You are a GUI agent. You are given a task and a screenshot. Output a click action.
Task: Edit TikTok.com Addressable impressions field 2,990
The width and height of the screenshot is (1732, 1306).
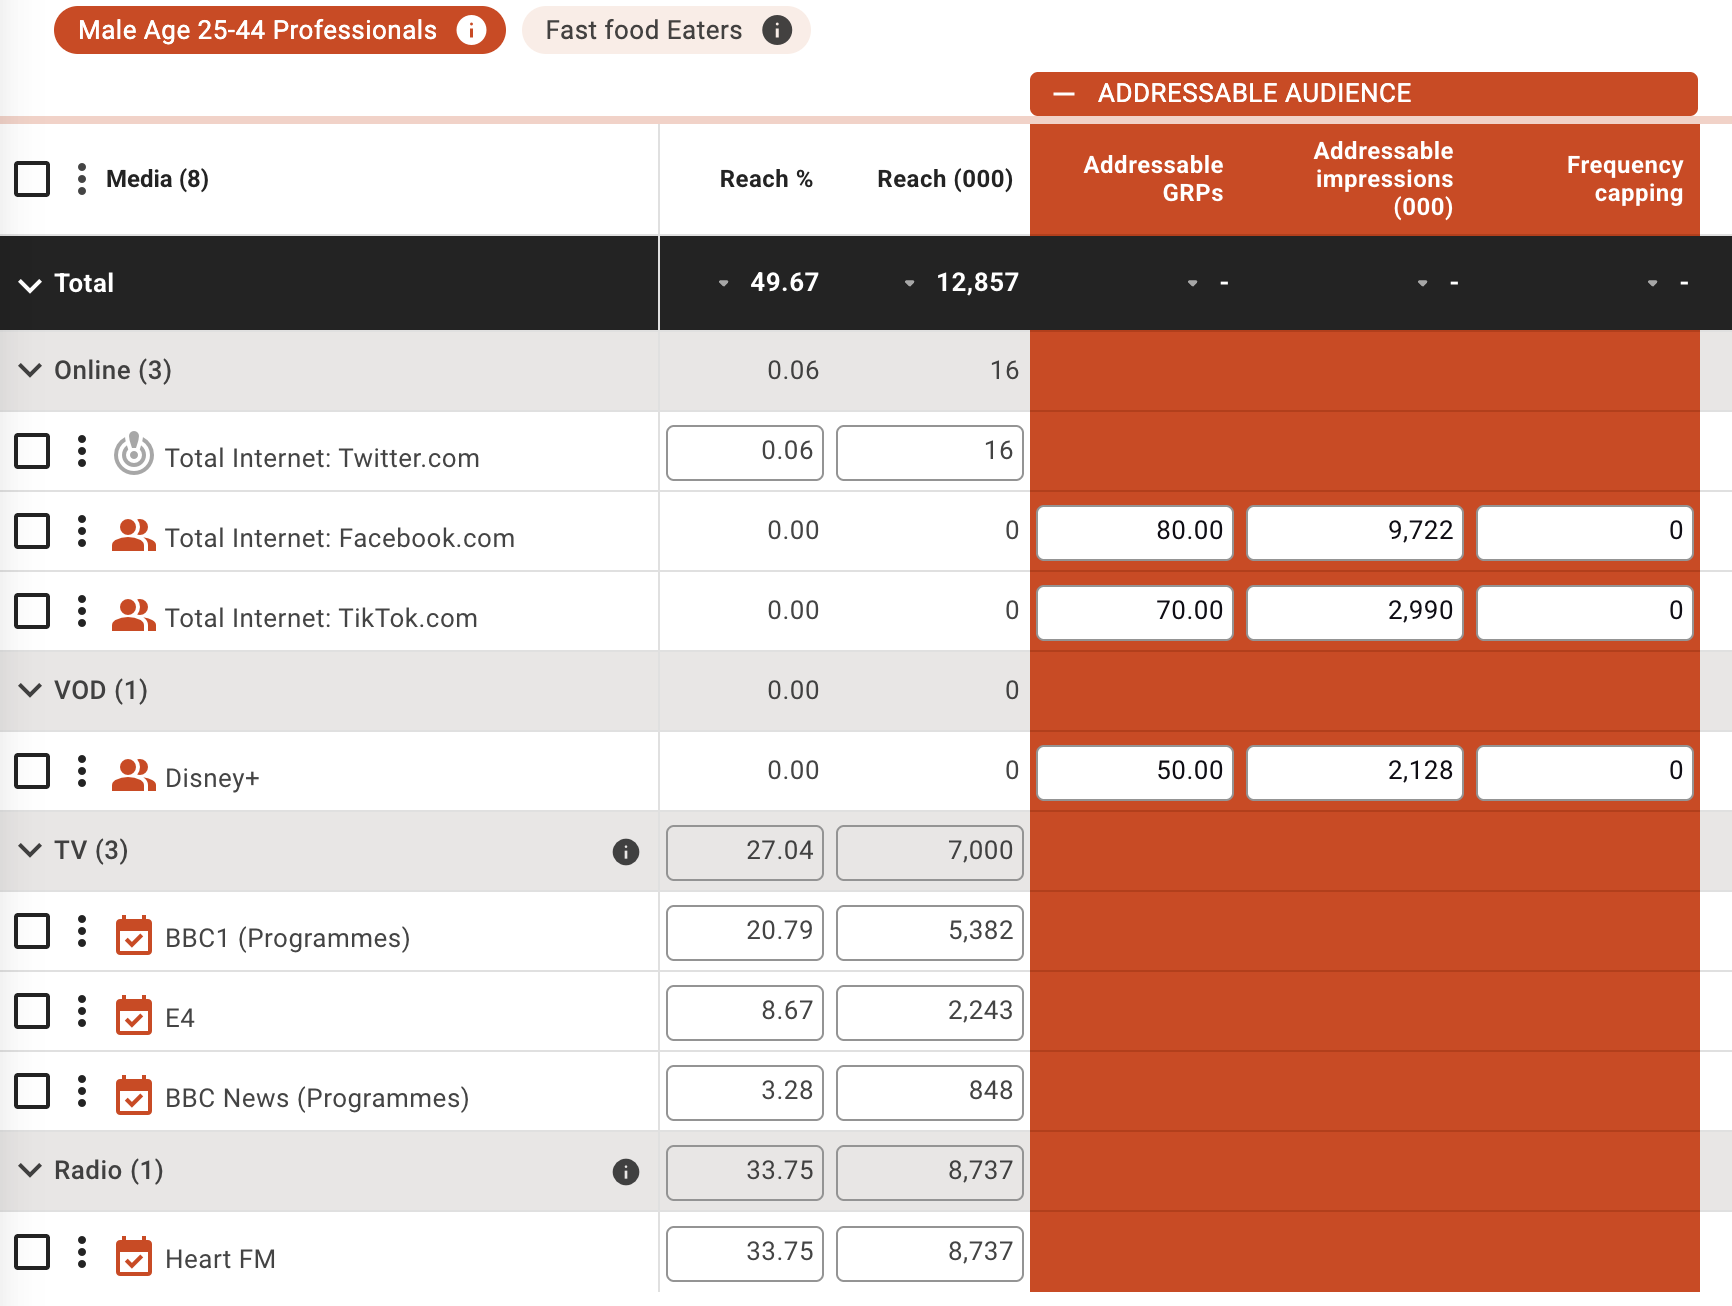1355,613
